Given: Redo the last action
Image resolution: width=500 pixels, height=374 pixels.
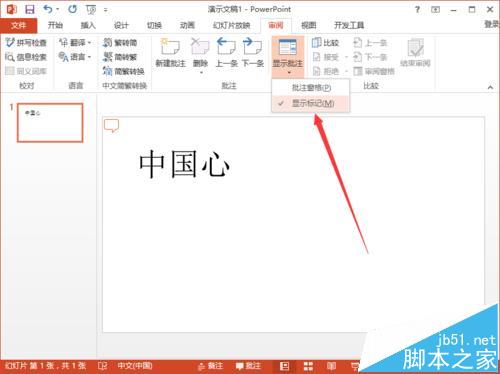Looking at the screenshot, I should (72, 9).
